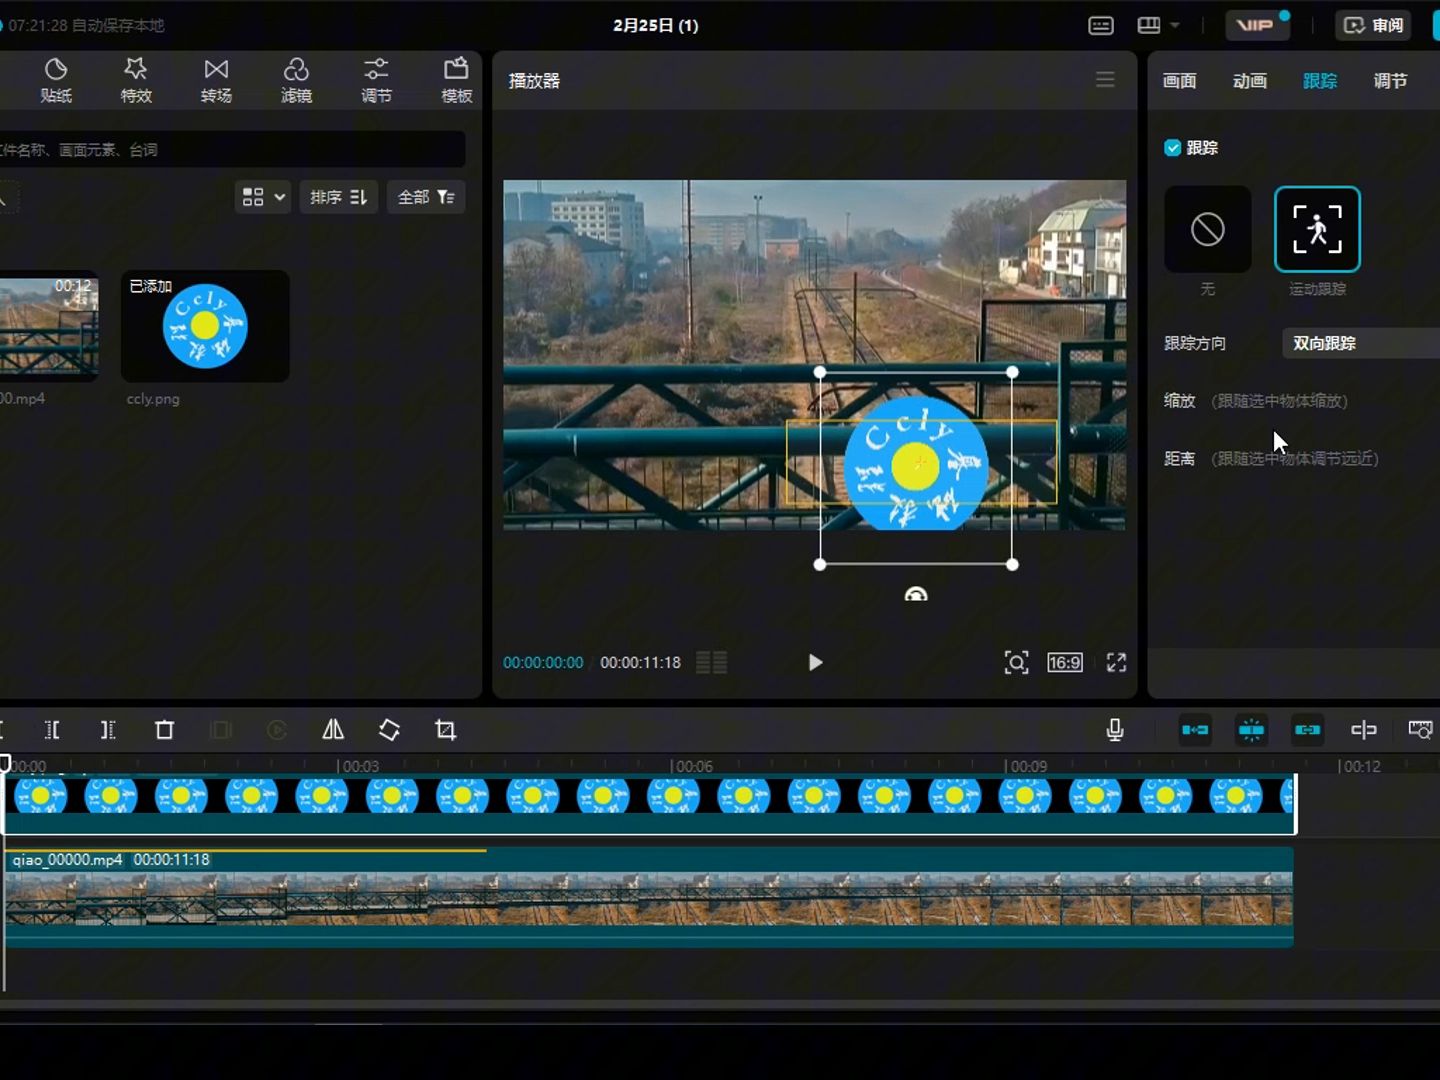The image size is (1440, 1080).
Task: Select the mp4 video media thumbnail
Action: pos(49,326)
